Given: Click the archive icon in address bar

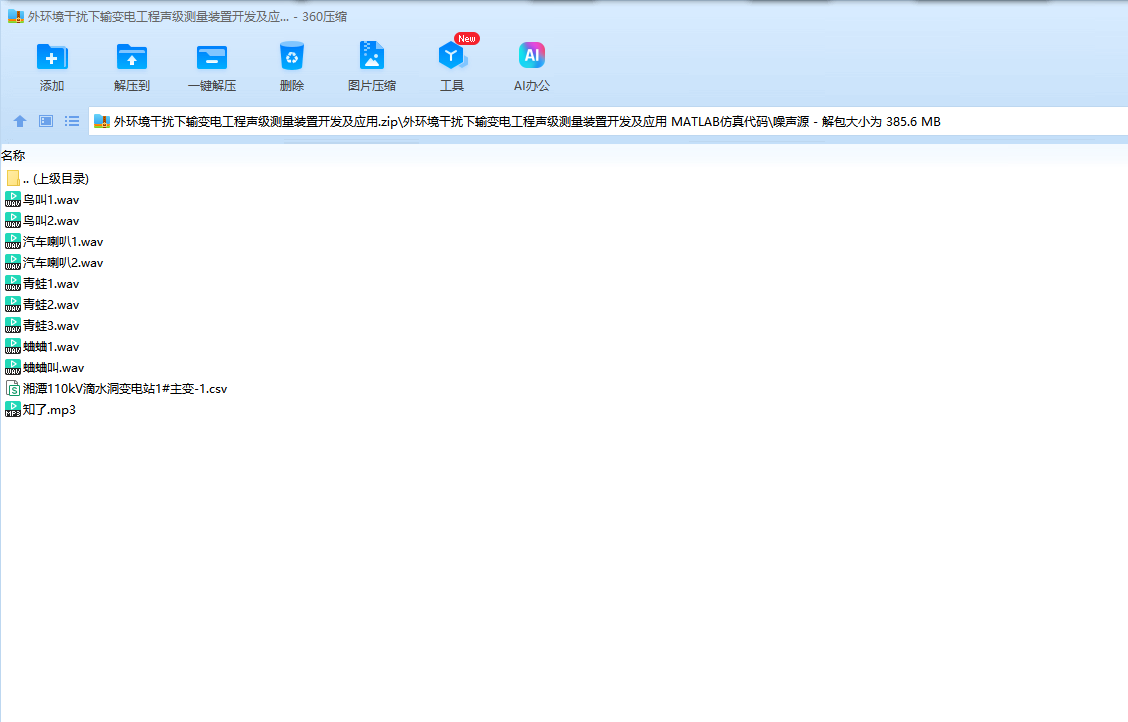Looking at the screenshot, I should point(102,122).
